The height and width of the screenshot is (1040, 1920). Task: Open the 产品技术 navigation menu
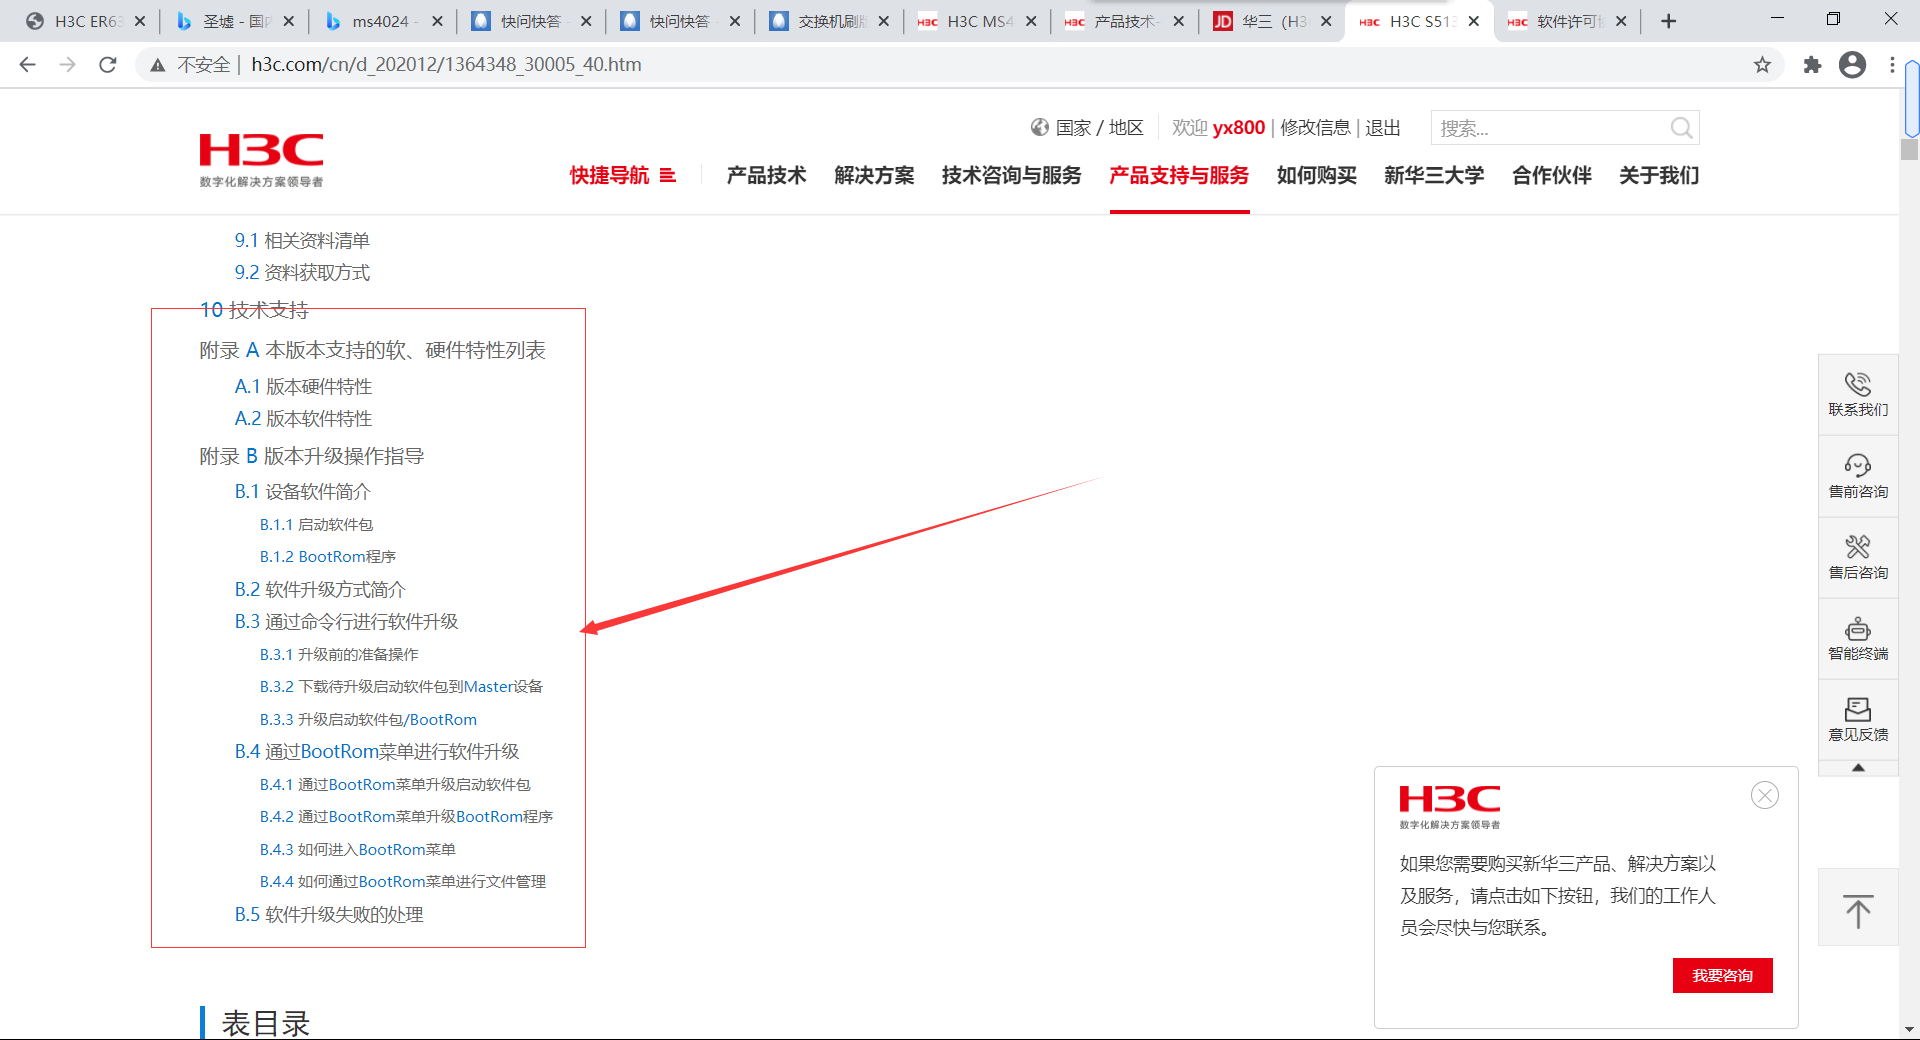point(766,175)
